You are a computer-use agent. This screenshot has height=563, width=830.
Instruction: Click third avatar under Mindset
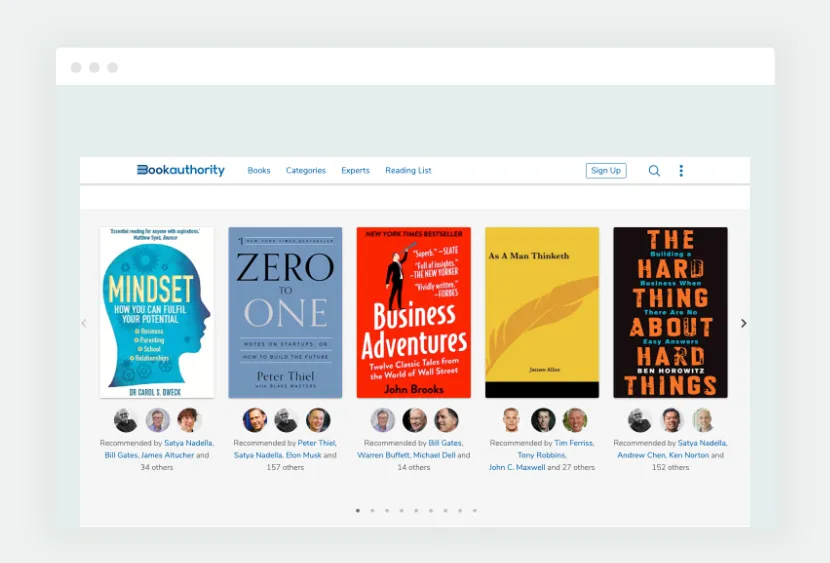coord(189,420)
